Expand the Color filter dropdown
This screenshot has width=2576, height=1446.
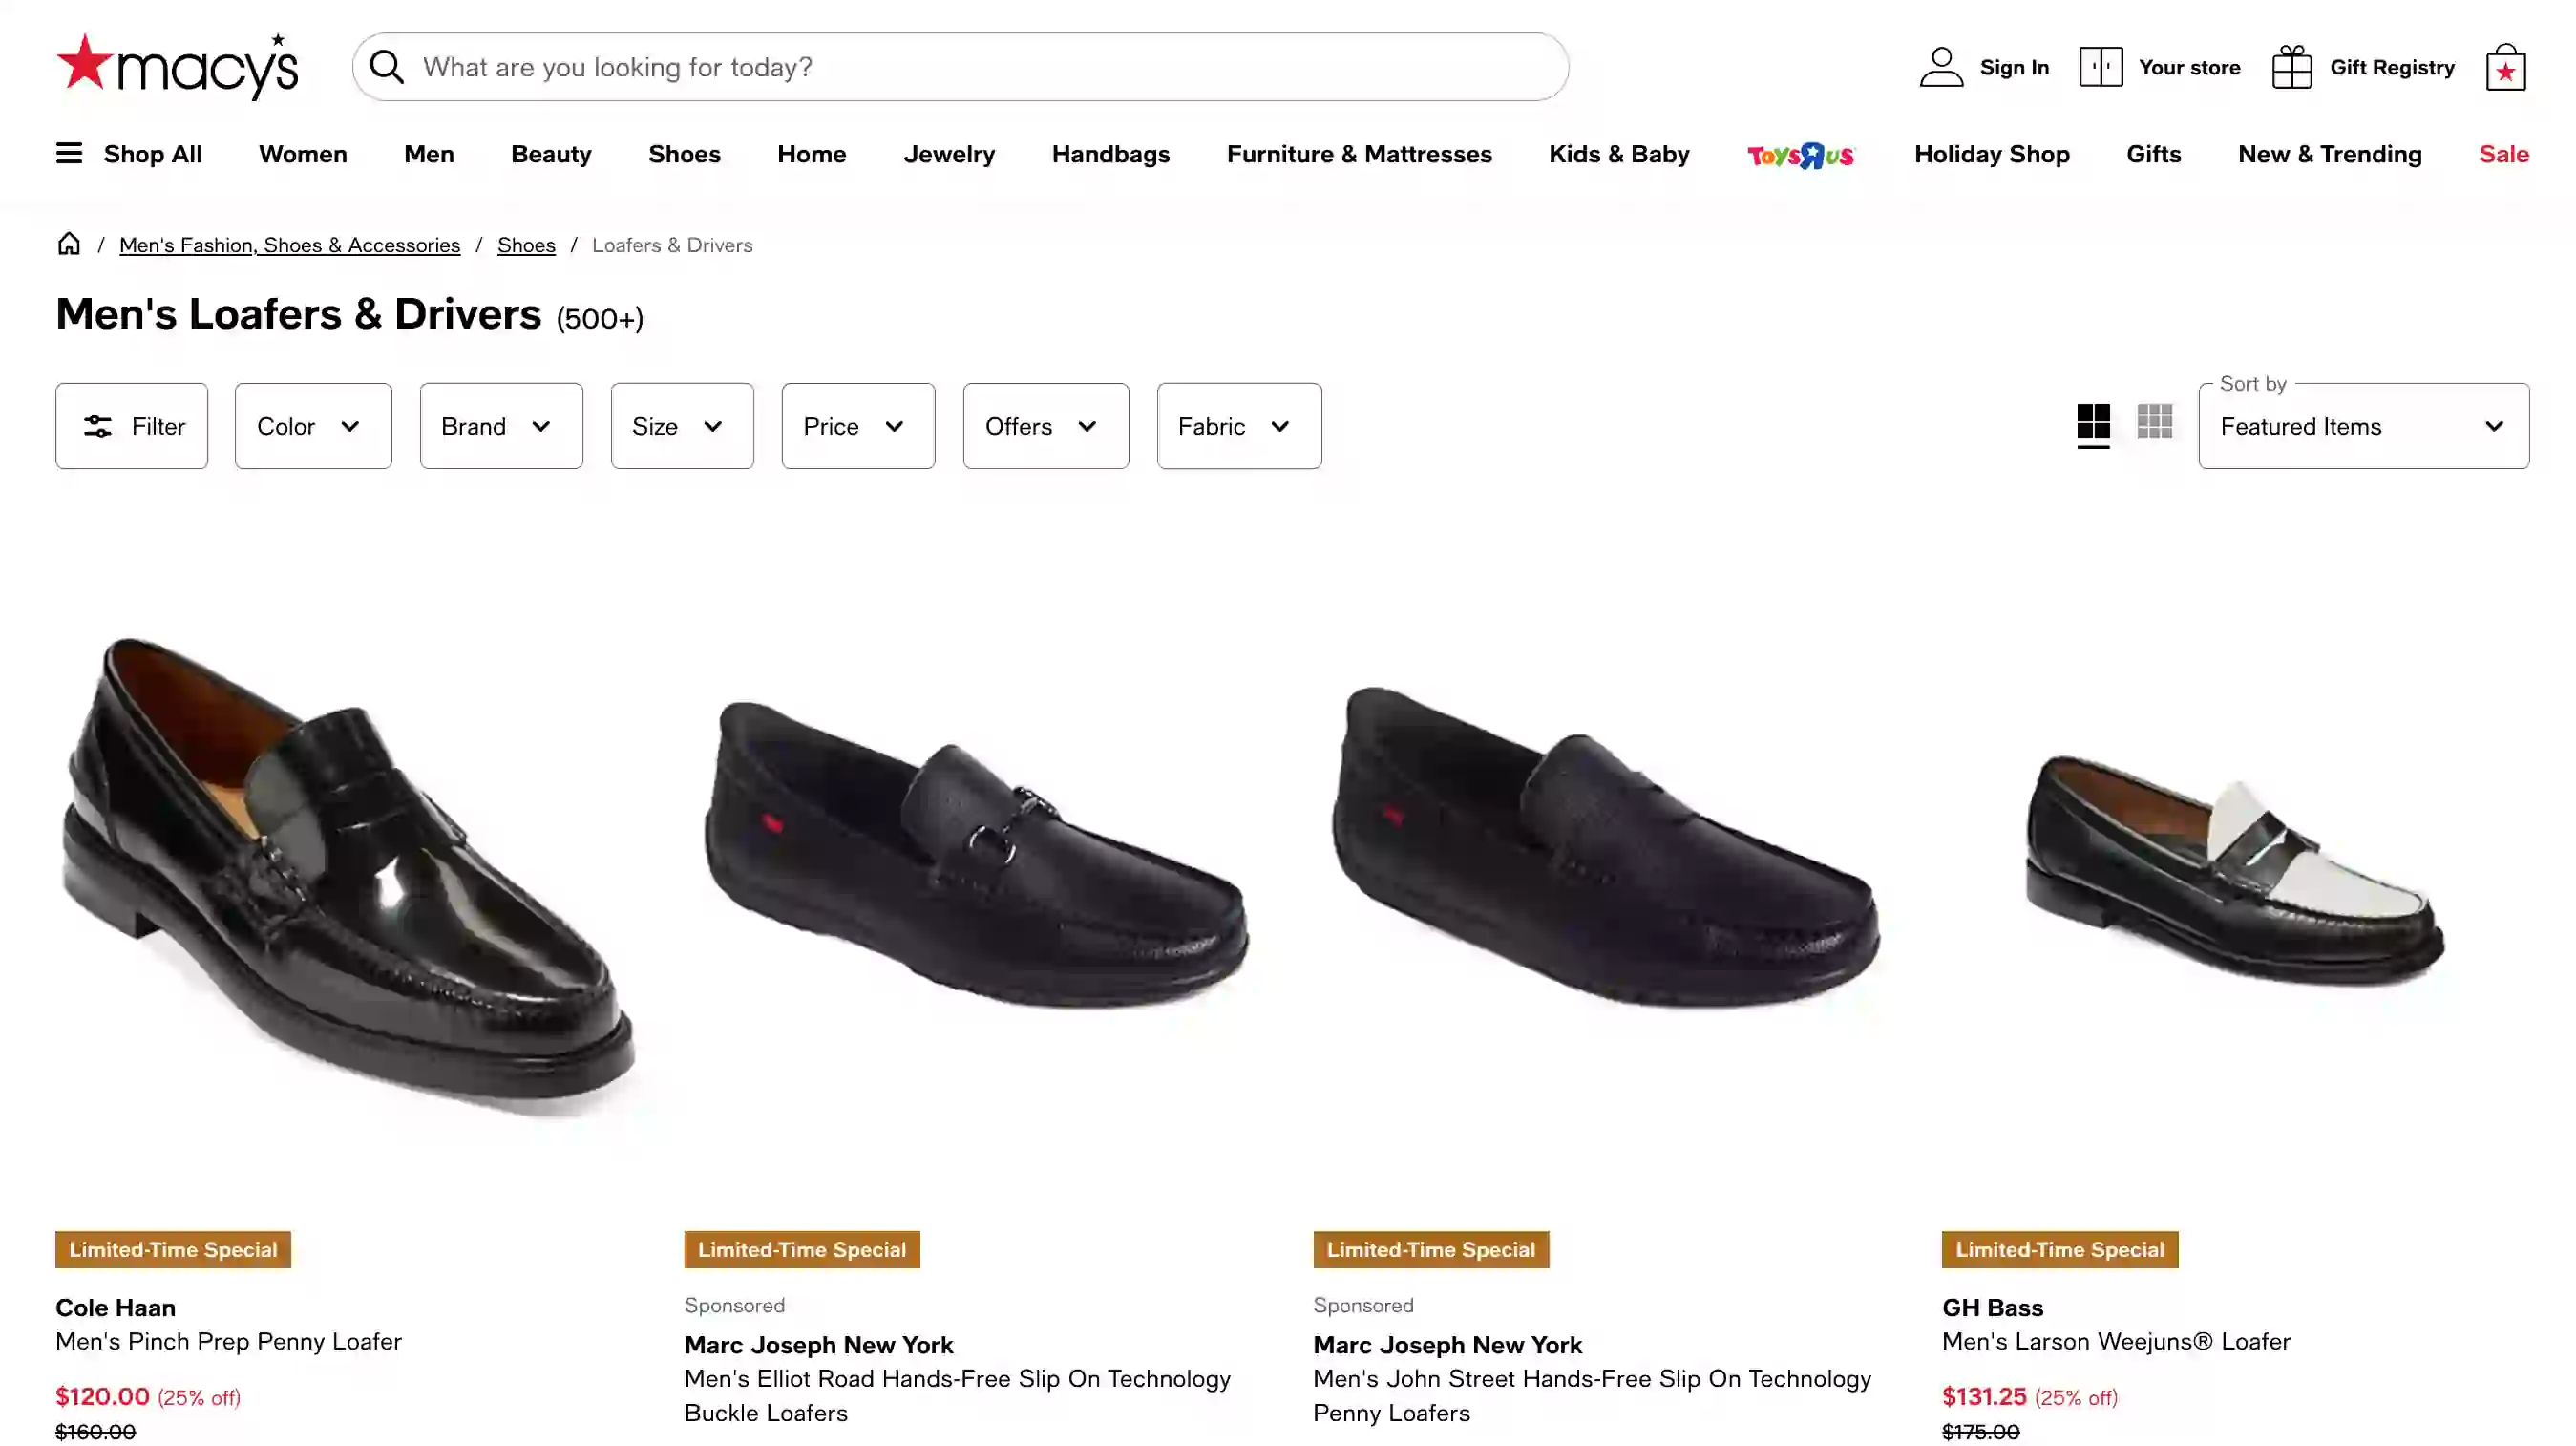(312, 425)
